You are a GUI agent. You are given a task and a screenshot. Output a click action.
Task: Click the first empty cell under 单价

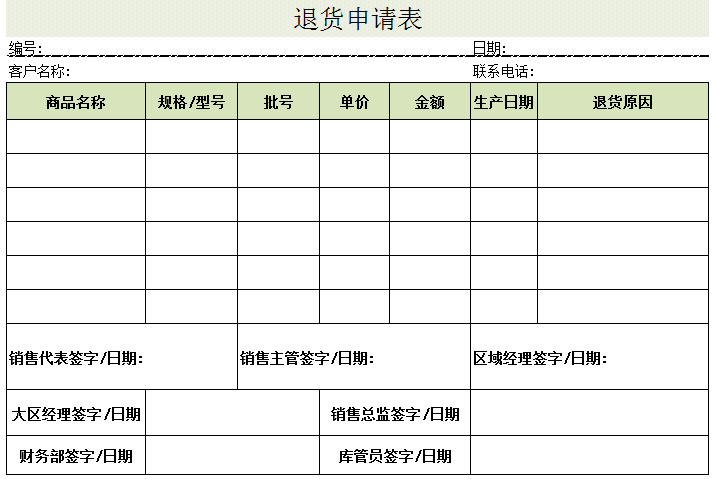click(354, 136)
